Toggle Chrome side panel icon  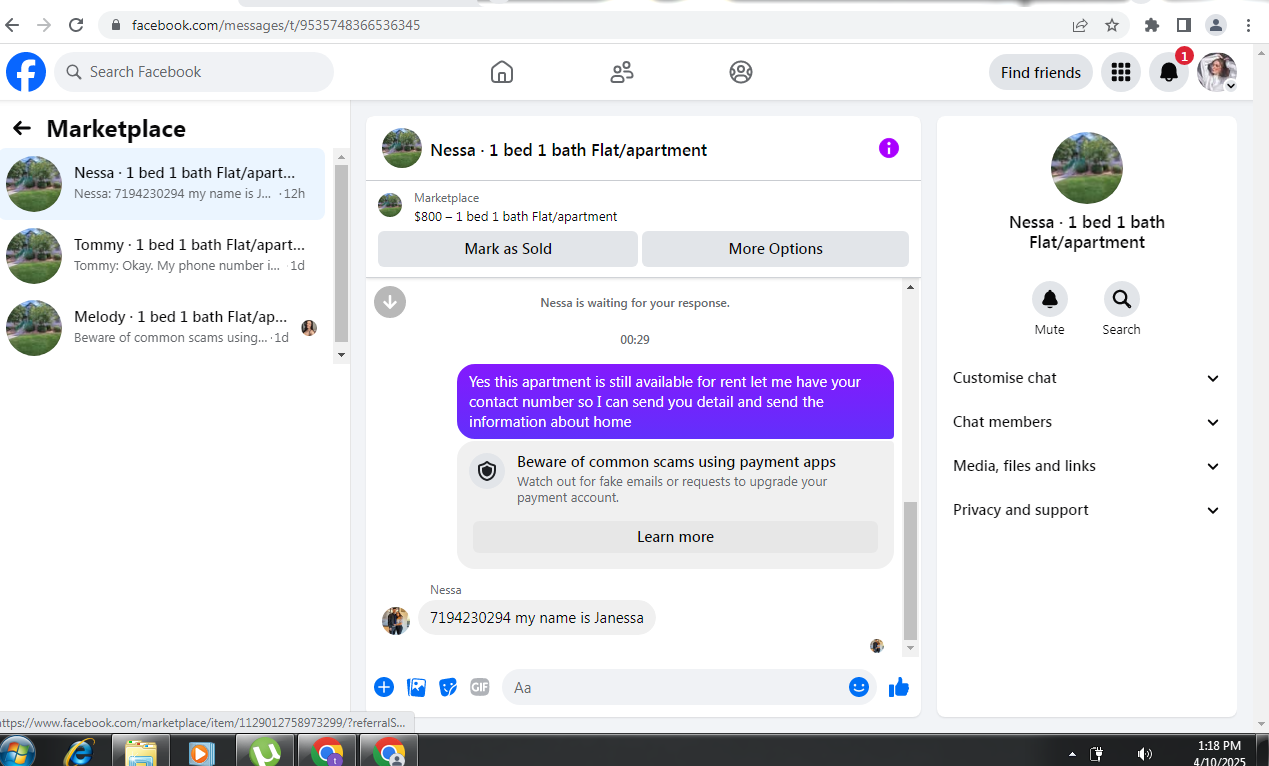point(1184,25)
